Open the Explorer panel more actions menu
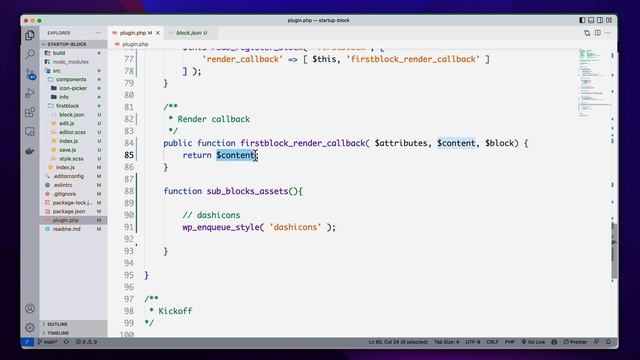 [x=98, y=33]
